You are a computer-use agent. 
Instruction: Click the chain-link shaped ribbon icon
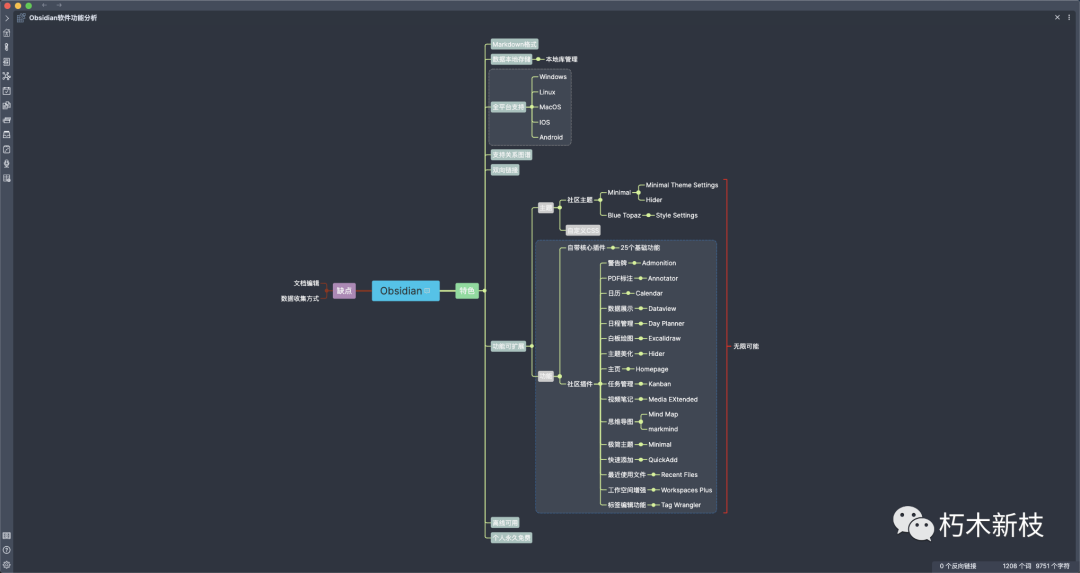(7, 47)
